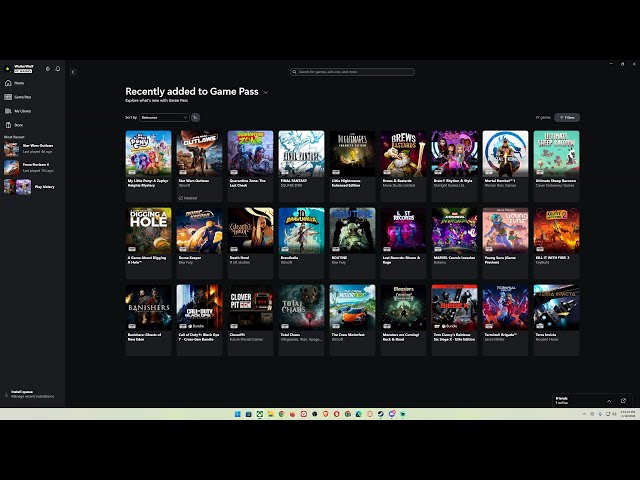Image resolution: width=640 pixels, height=480 pixels.
Task: Open the Mortal Kombat 1 game card
Action: tap(505, 166)
